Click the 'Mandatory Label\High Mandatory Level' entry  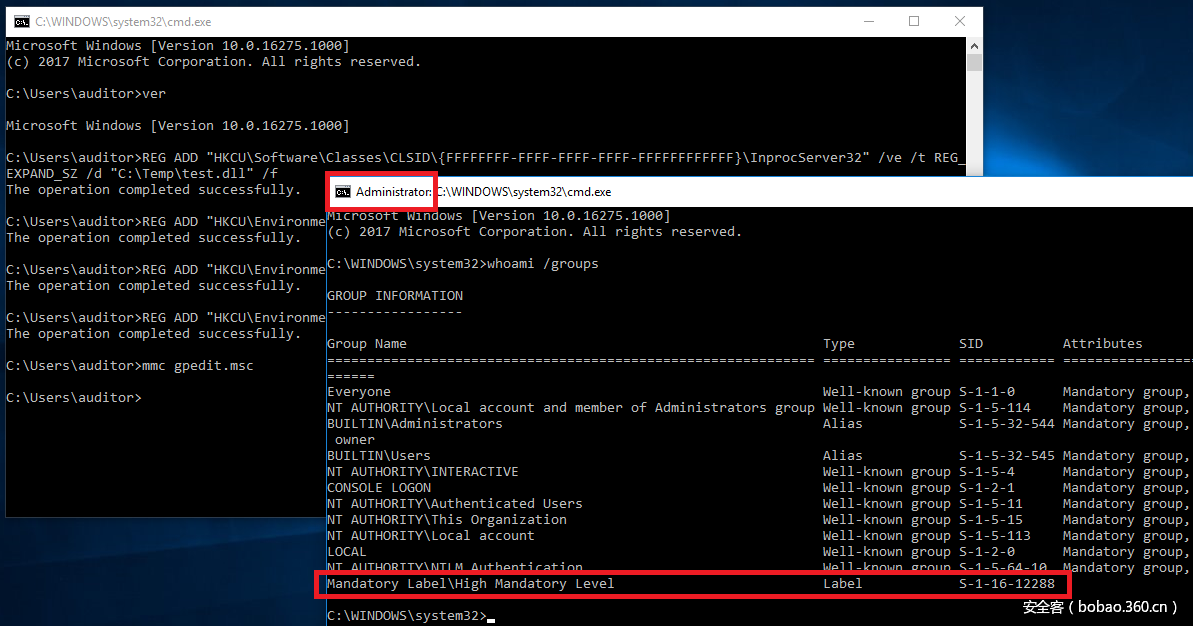coord(470,584)
